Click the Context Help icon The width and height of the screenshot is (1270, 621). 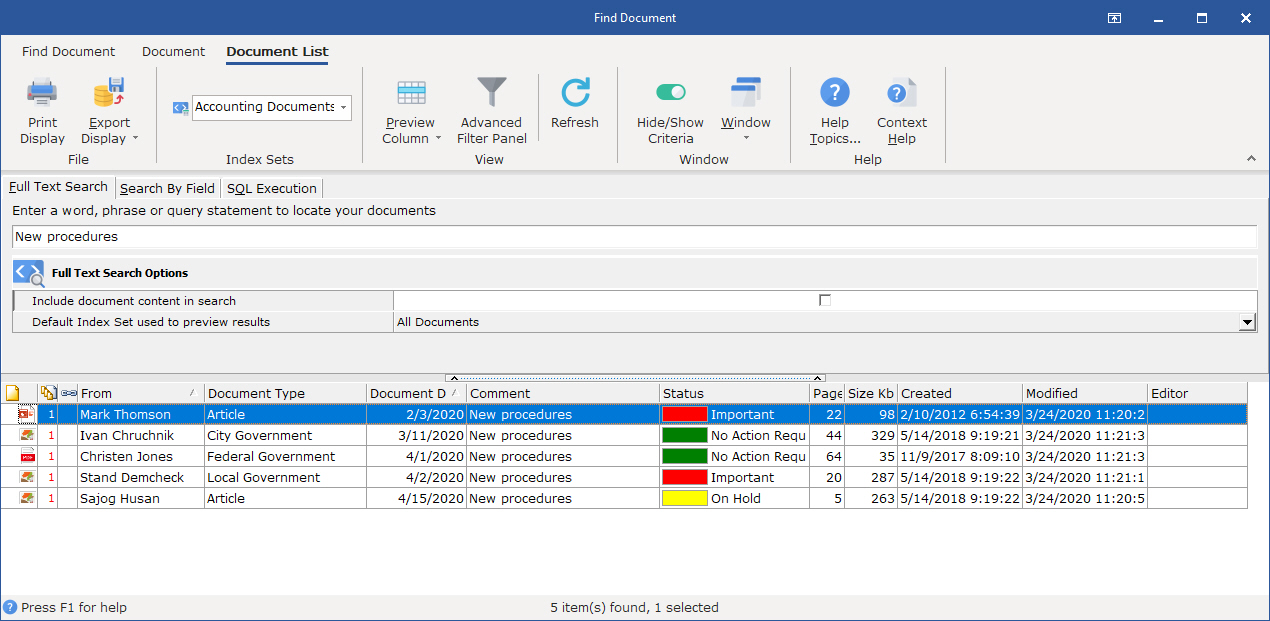pyautogui.click(x=901, y=93)
